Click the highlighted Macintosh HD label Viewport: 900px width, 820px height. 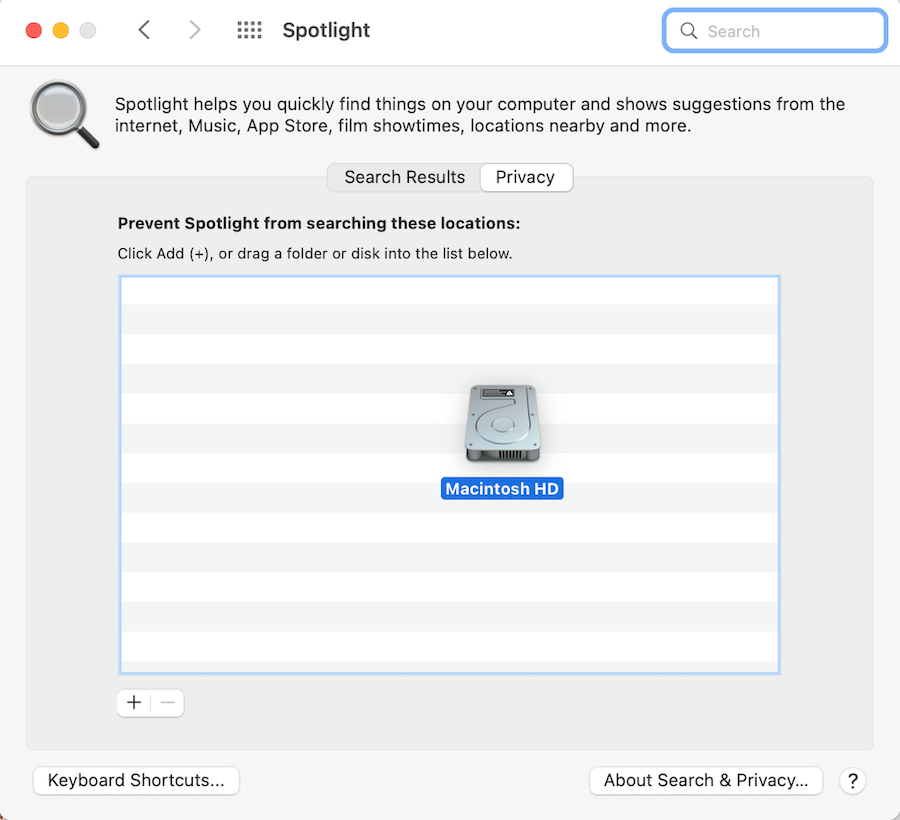(502, 489)
